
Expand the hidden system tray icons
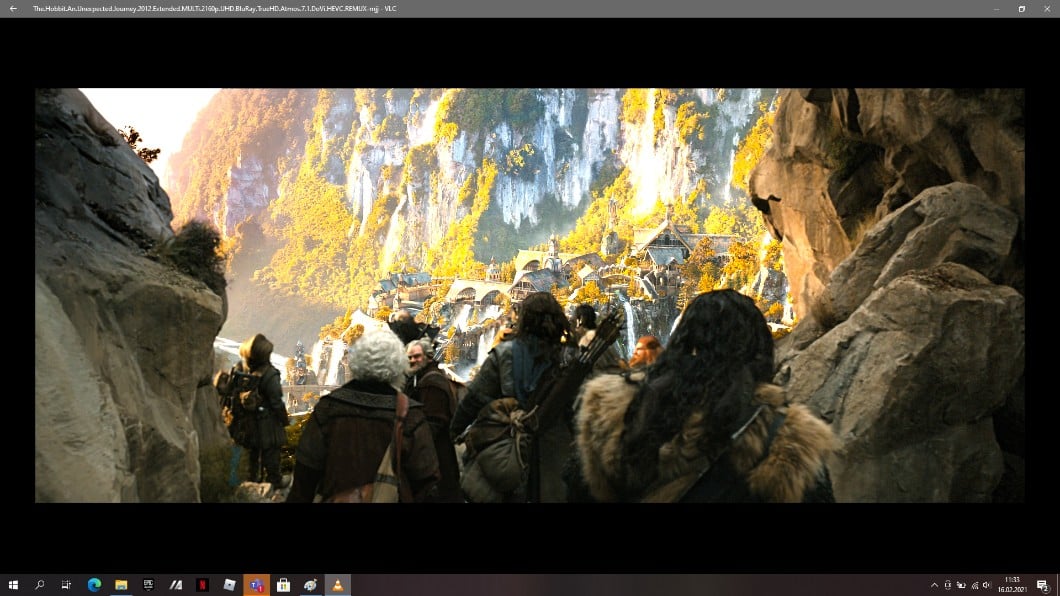(934, 585)
